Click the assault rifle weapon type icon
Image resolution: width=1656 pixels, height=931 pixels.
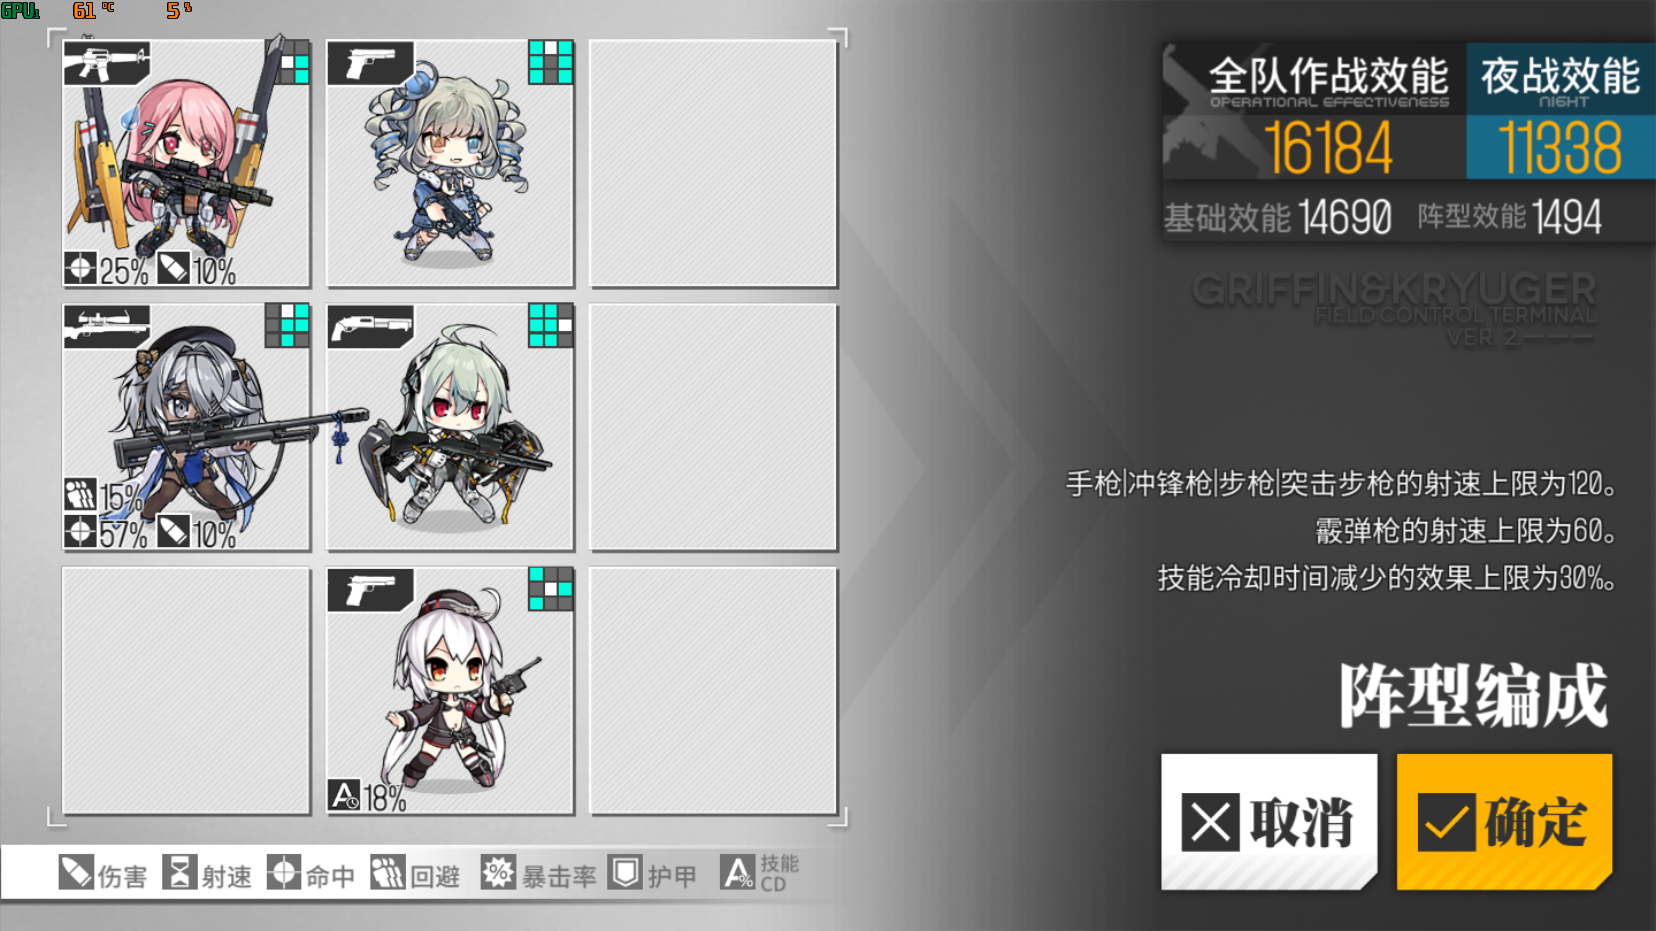pos(106,63)
